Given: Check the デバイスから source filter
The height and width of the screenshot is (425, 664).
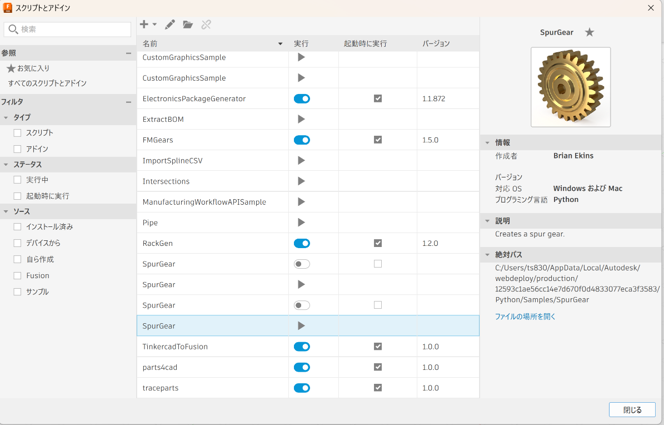Looking at the screenshot, I should click(17, 243).
